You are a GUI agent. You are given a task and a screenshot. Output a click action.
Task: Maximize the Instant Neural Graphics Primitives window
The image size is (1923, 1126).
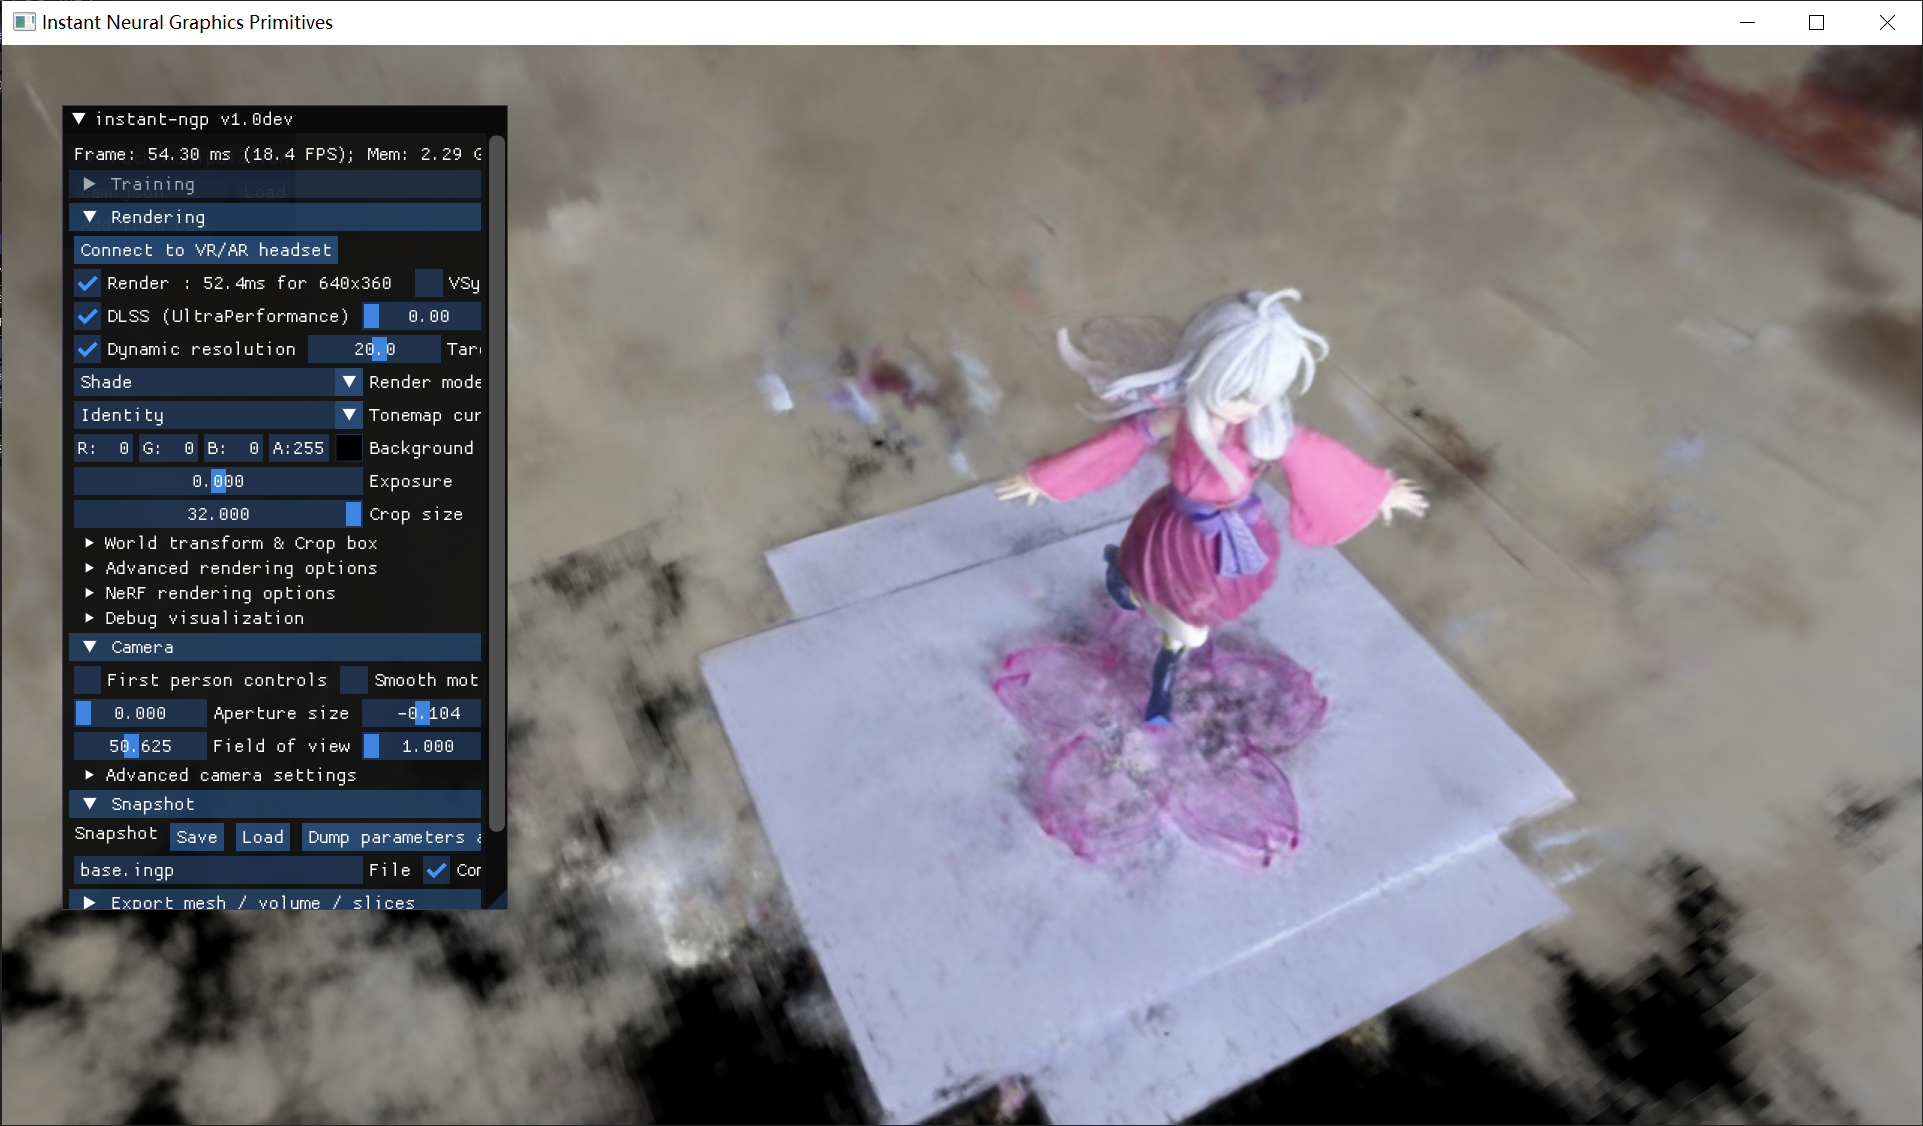tap(1817, 22)
